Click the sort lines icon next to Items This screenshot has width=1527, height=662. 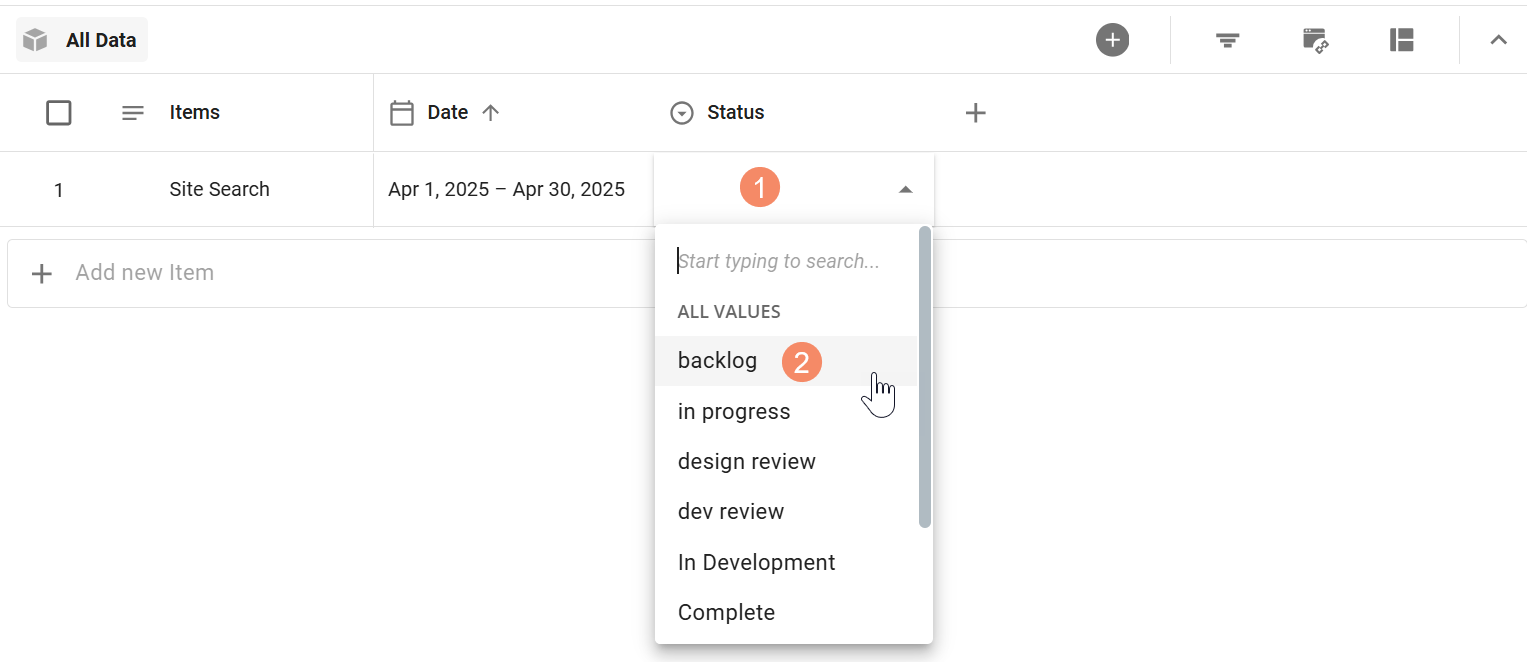click(x=132, y=112)
